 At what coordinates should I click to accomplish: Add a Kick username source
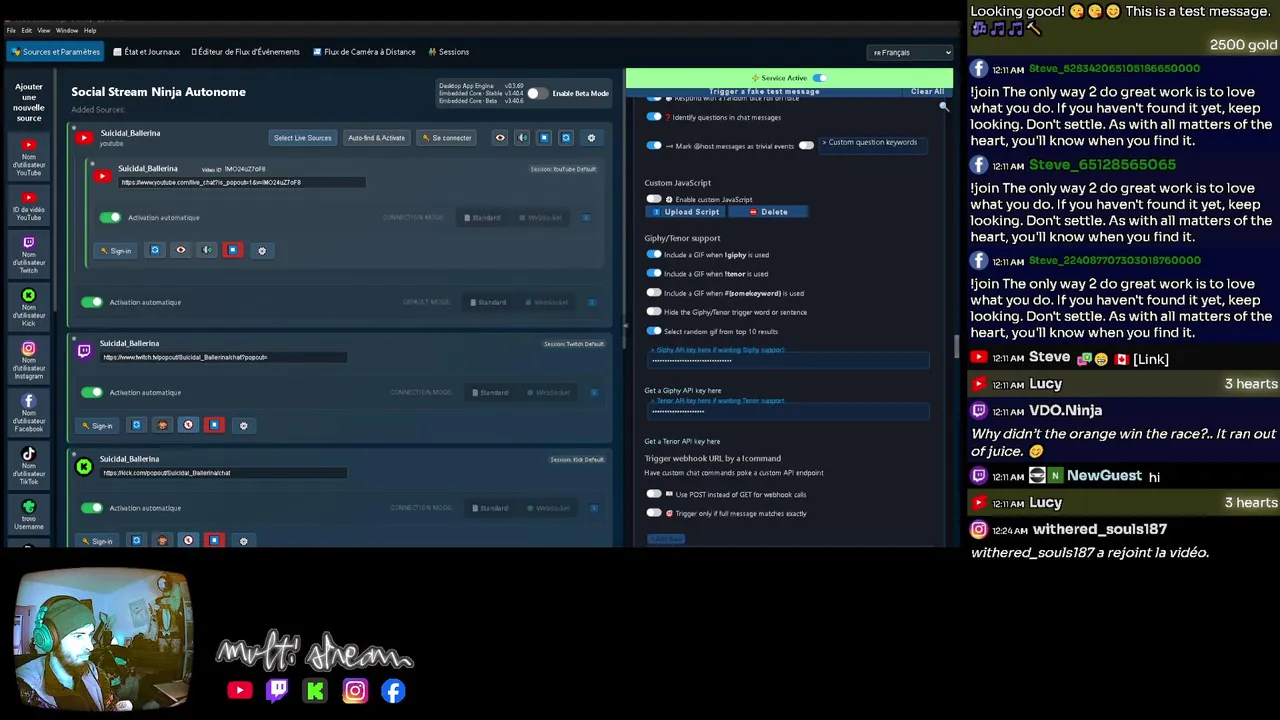28,308
